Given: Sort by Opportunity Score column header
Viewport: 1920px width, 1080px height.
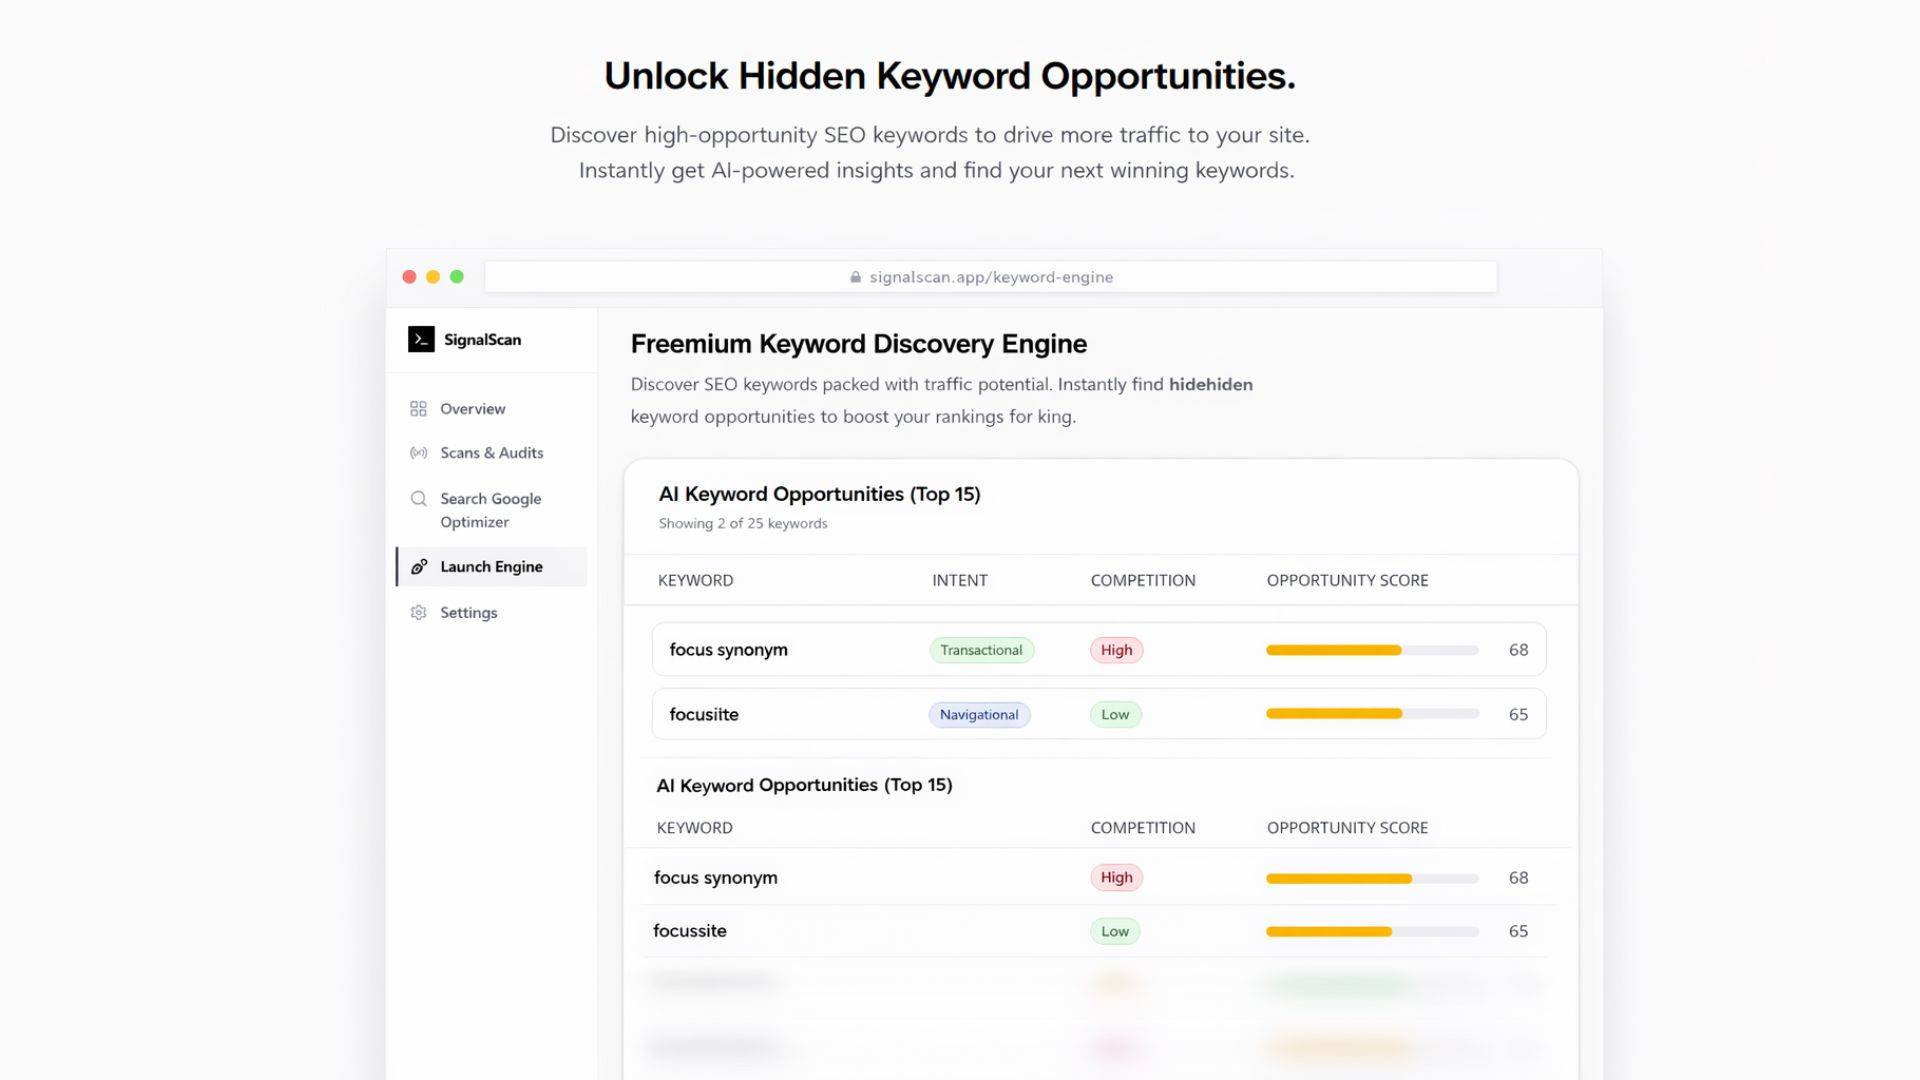Looking at the screenshot, I should [1347, 580].
